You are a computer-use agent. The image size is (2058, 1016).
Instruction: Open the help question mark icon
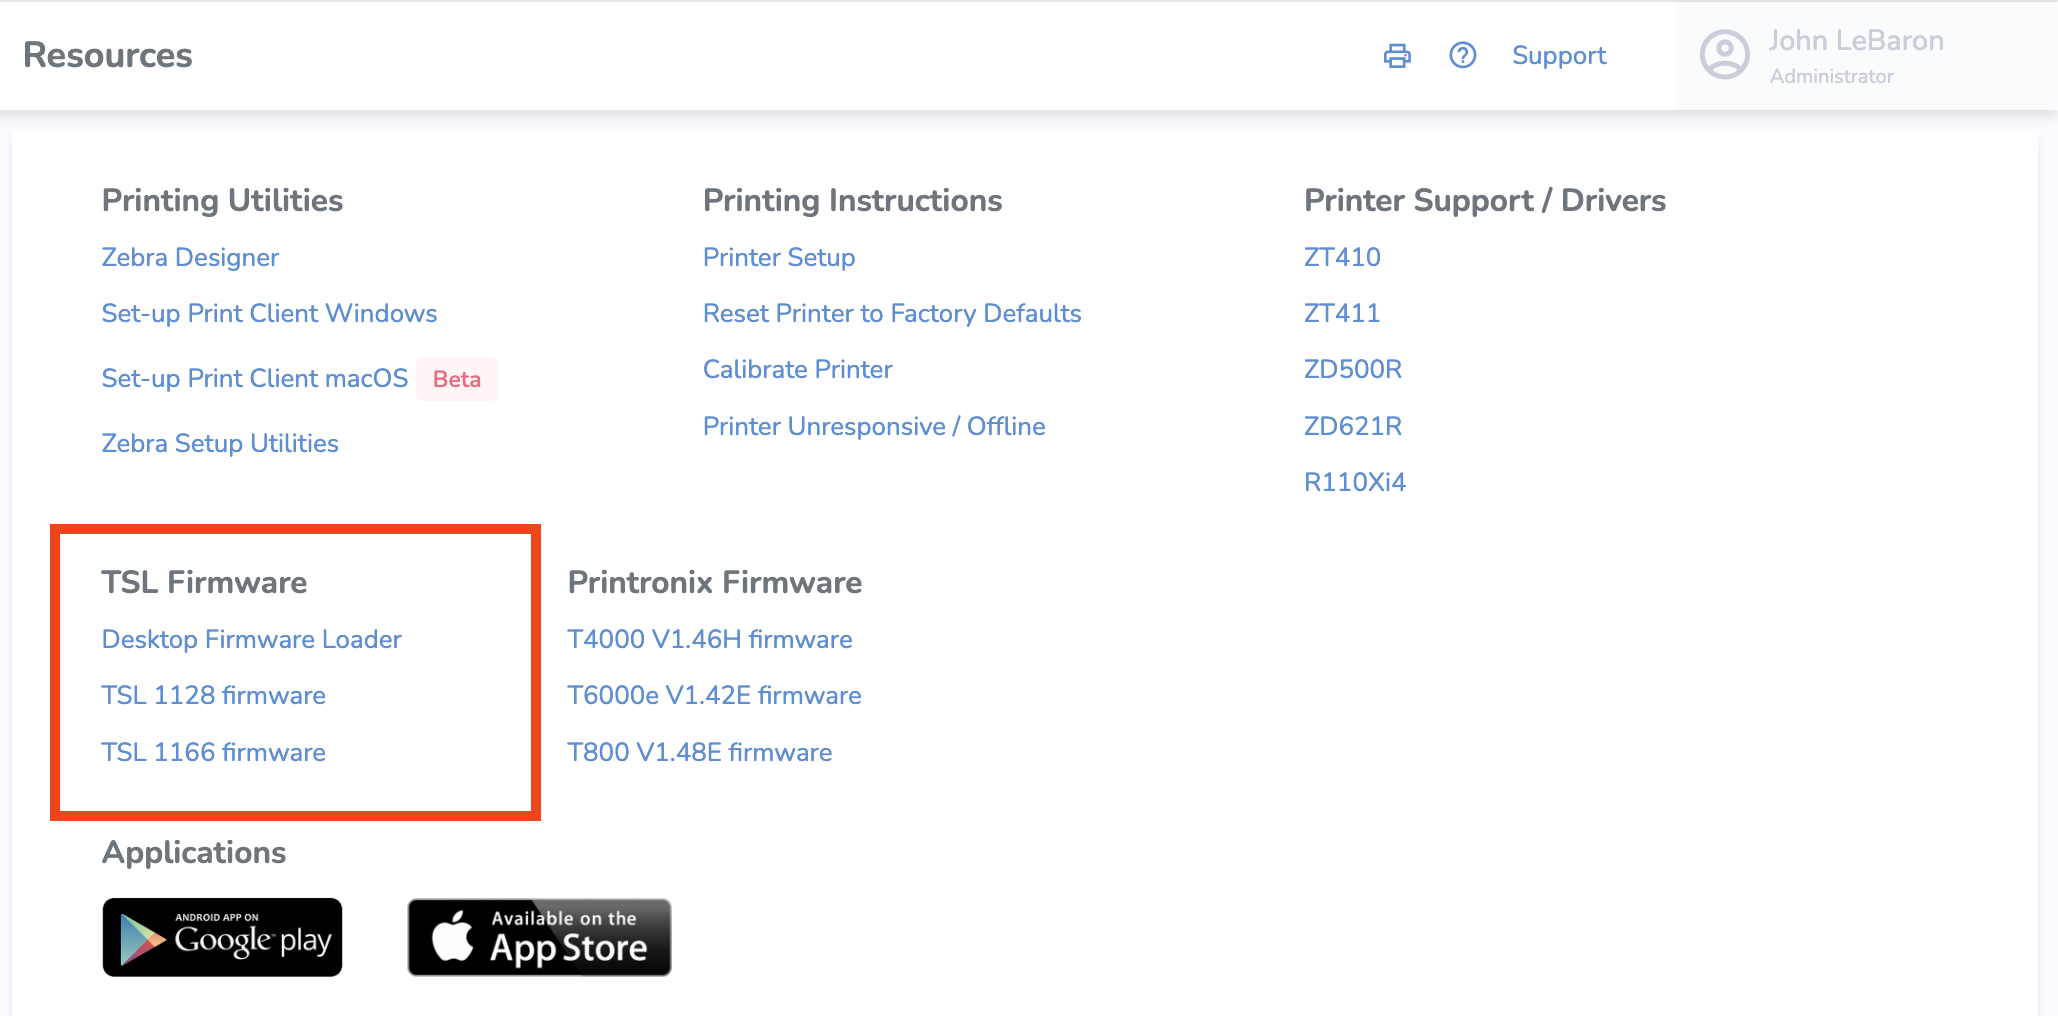(x=1462, y=56)
